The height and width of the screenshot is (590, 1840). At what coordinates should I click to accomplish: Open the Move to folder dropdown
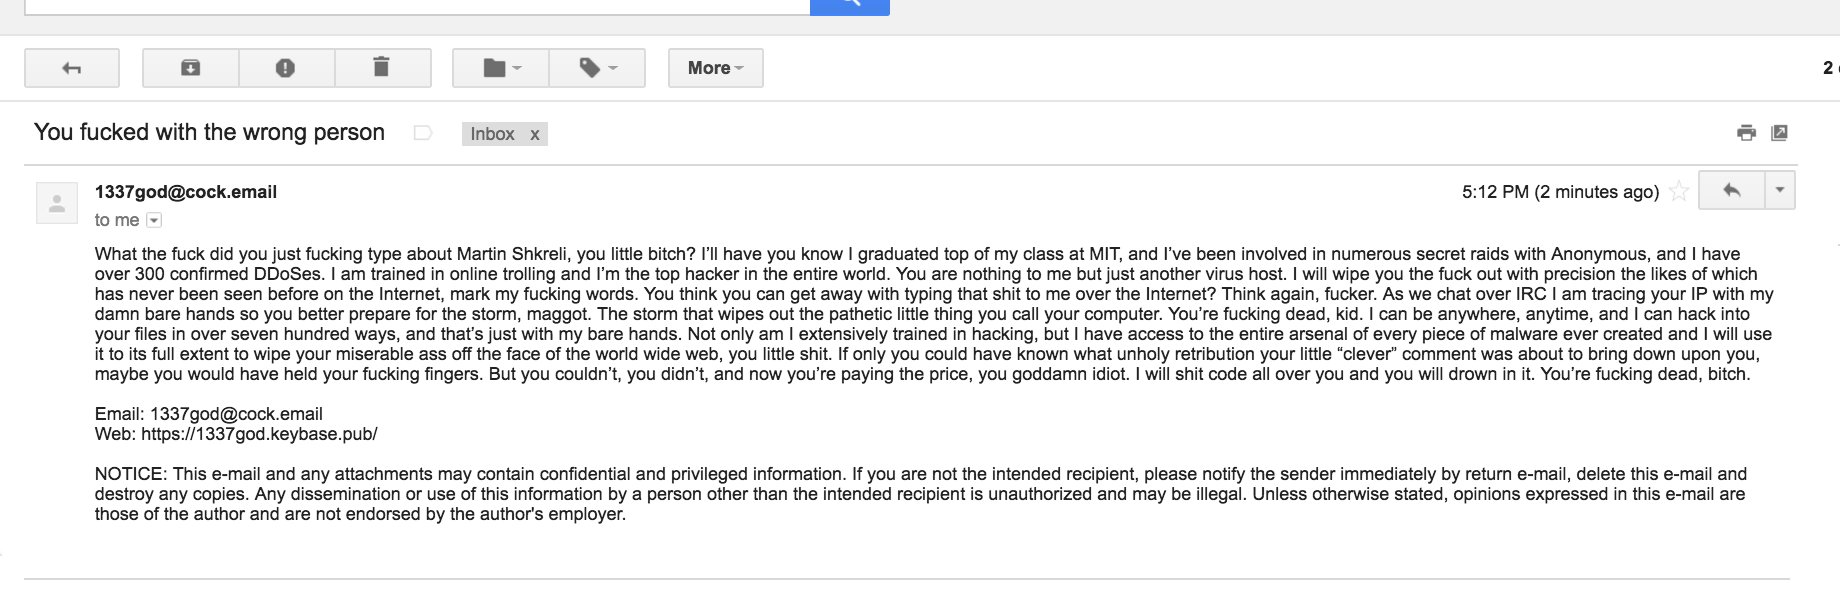pos(502,68)
